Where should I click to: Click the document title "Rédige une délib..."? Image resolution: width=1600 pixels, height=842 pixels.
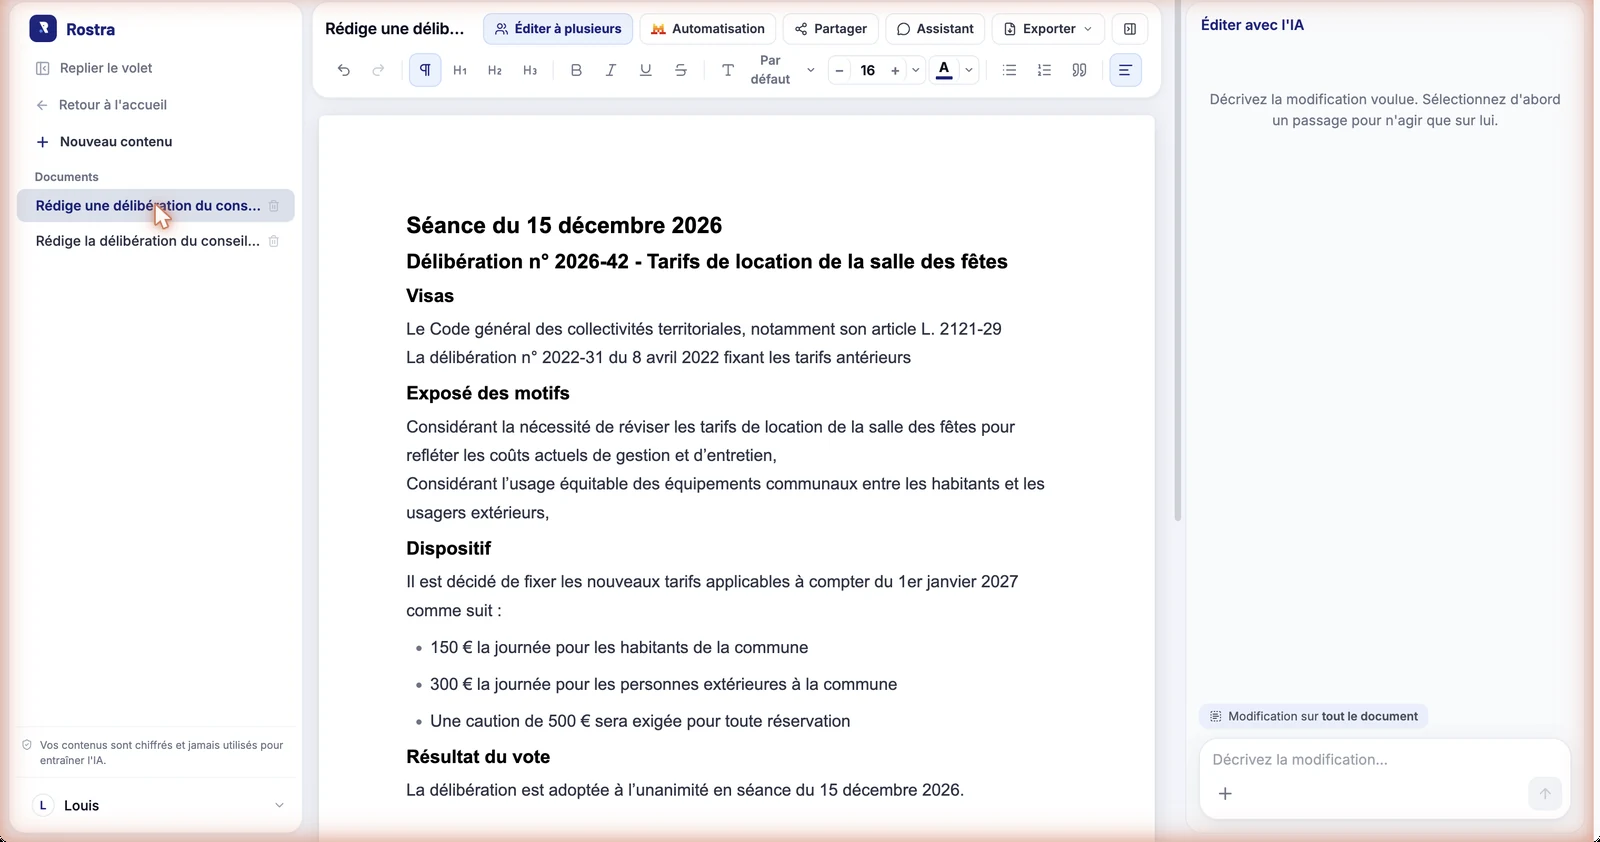395,29
